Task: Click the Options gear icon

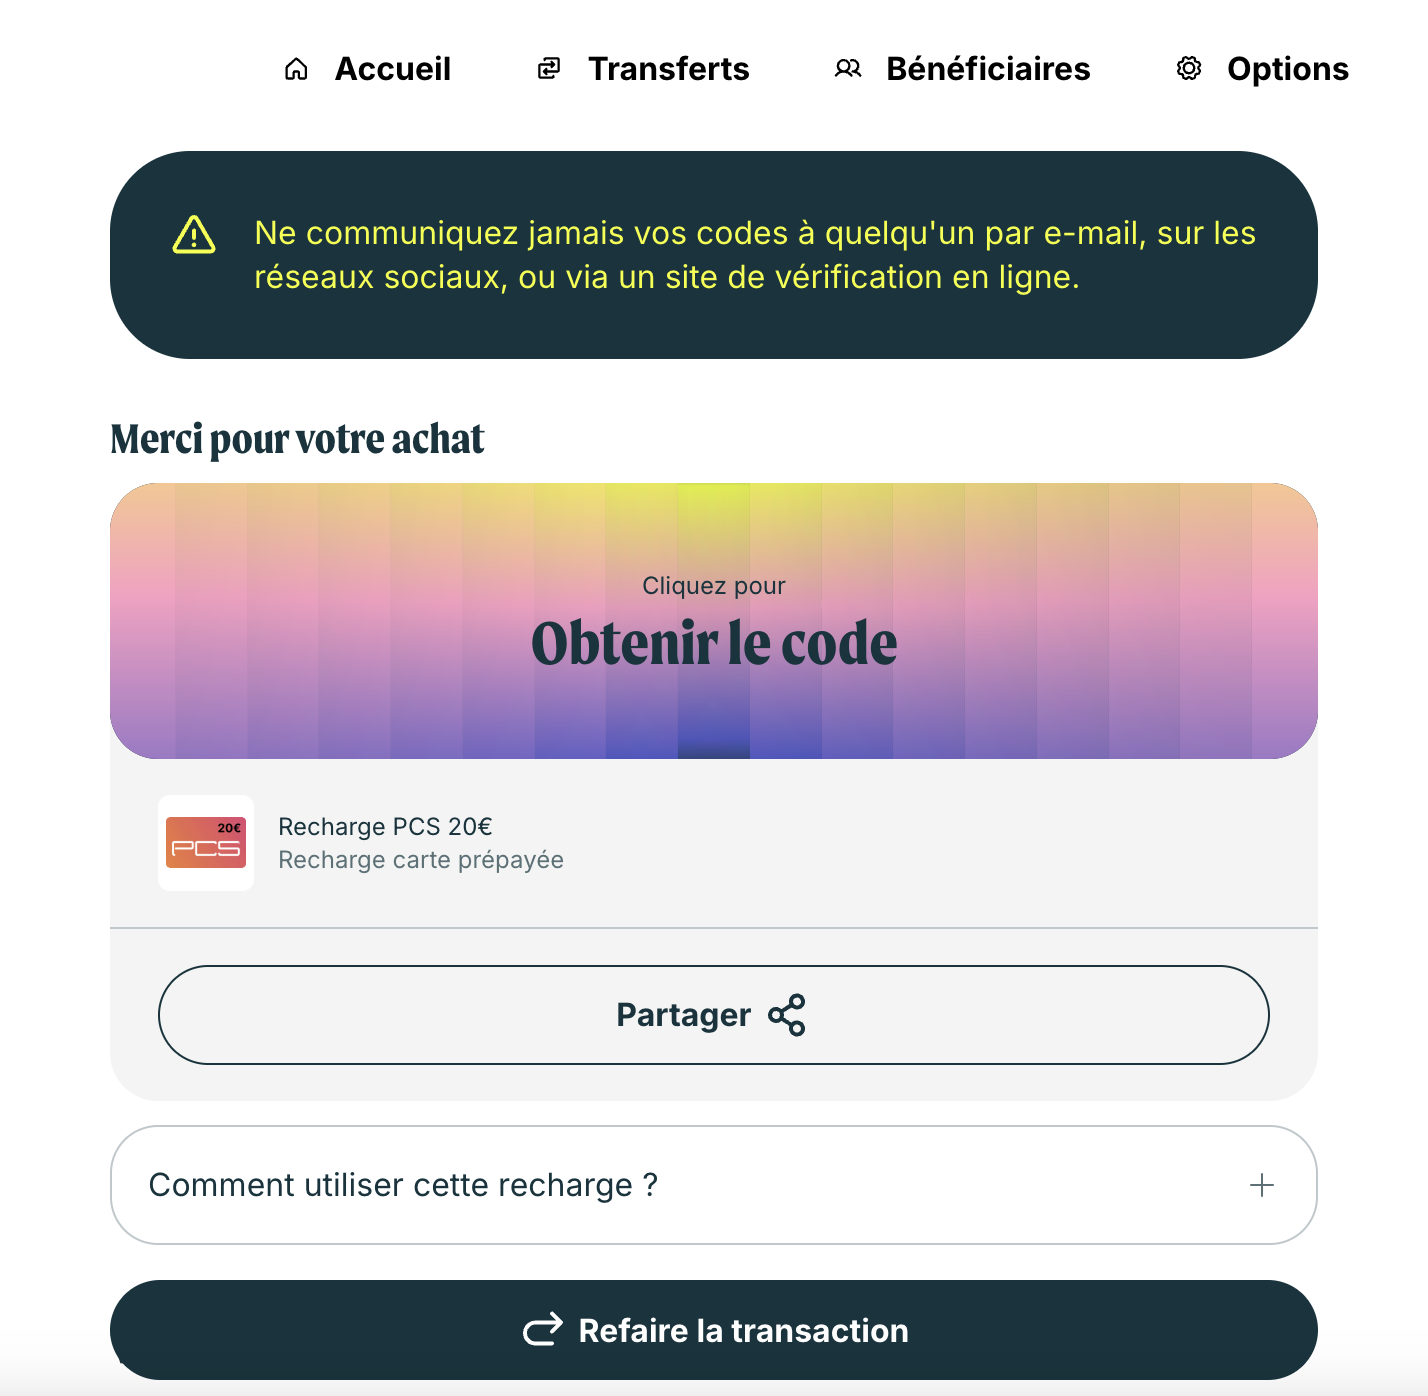Action: [x=1189, y=69]
